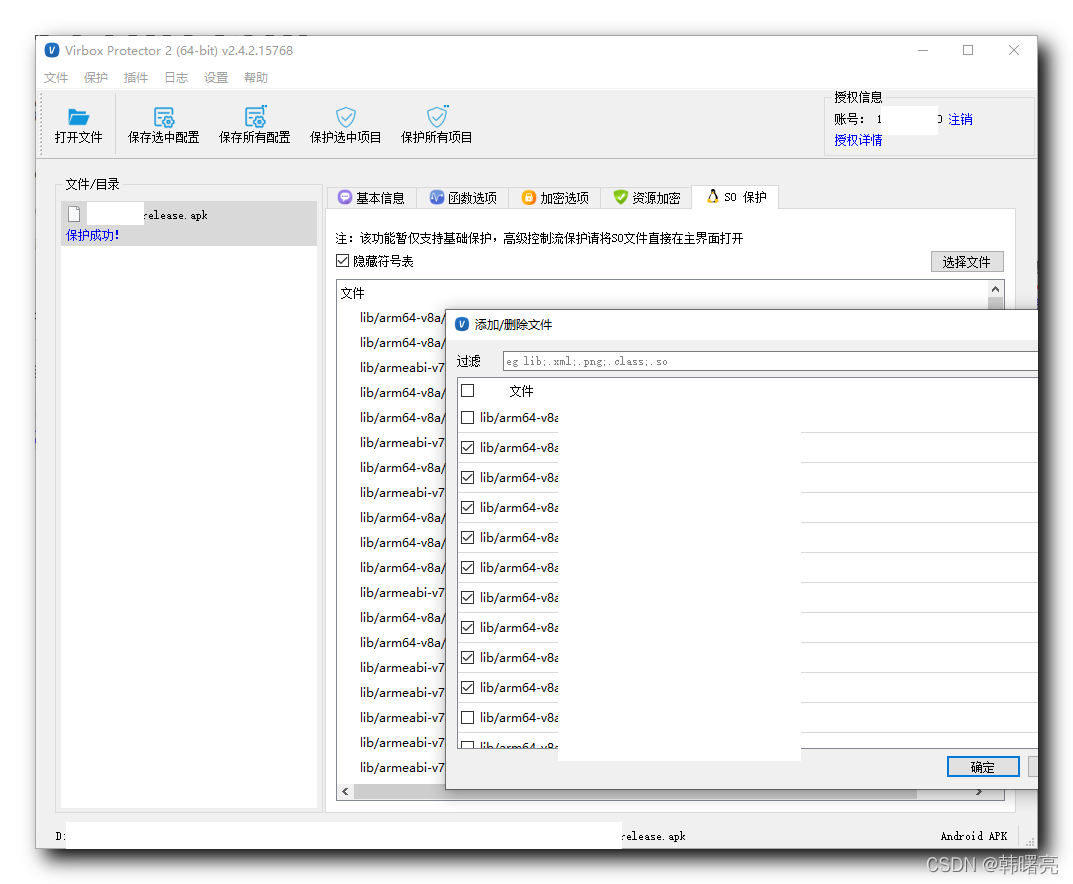The width and height of the screenshot is (1073, 884).
Task: Switch to the SO 保护 tab
Action: (x=736, y=197)
